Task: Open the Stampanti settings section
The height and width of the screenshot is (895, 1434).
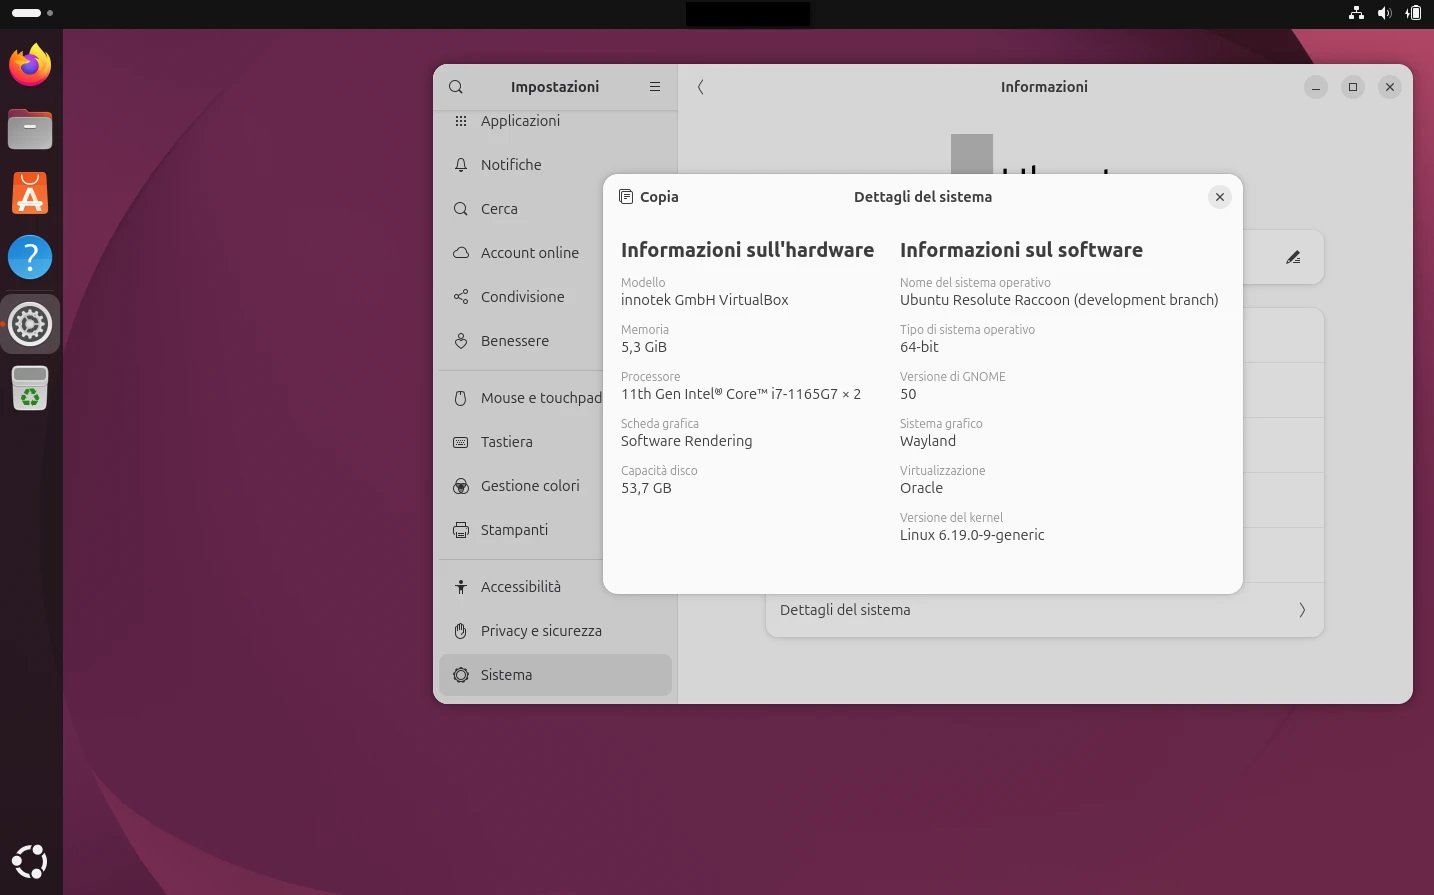Action: 515,530
